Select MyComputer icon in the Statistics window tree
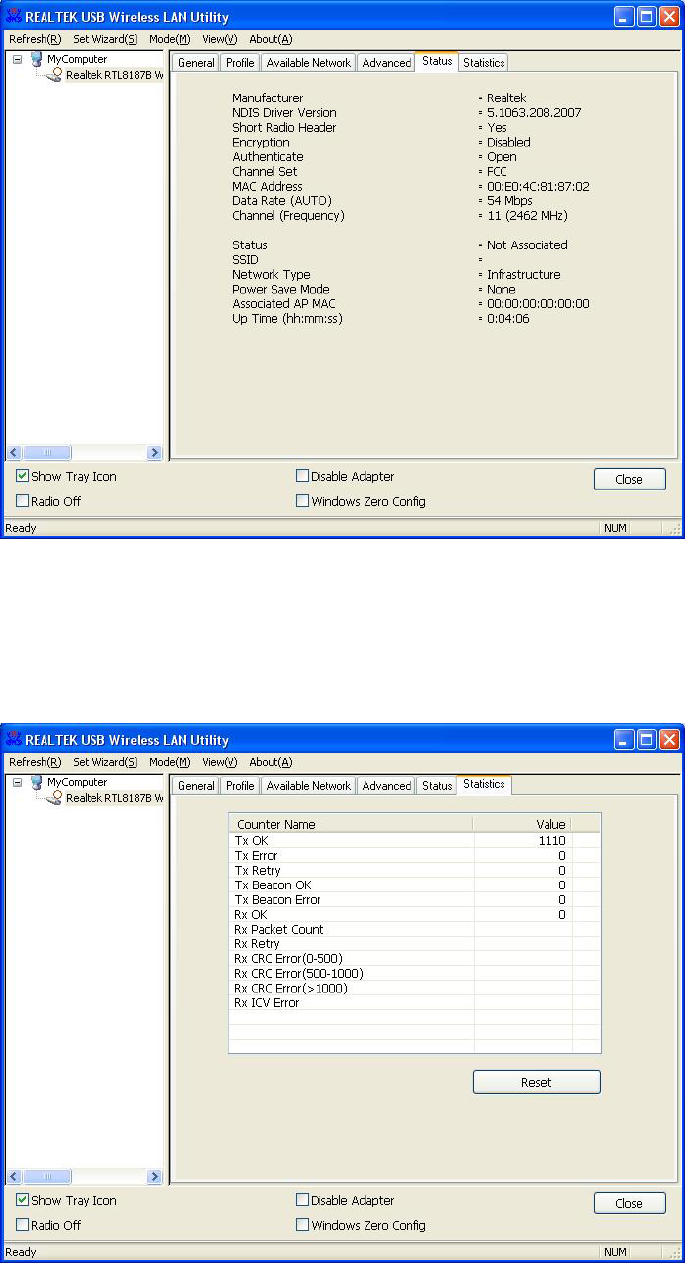This screenshot has height=1263, width=685. point(37,783)
